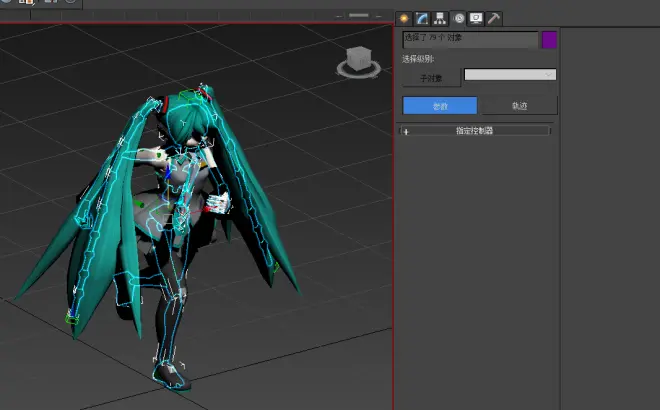Open the Utilities hammer tab
Image resolution: width=660 pixels, height=410 pixels.
click(494, 19)
